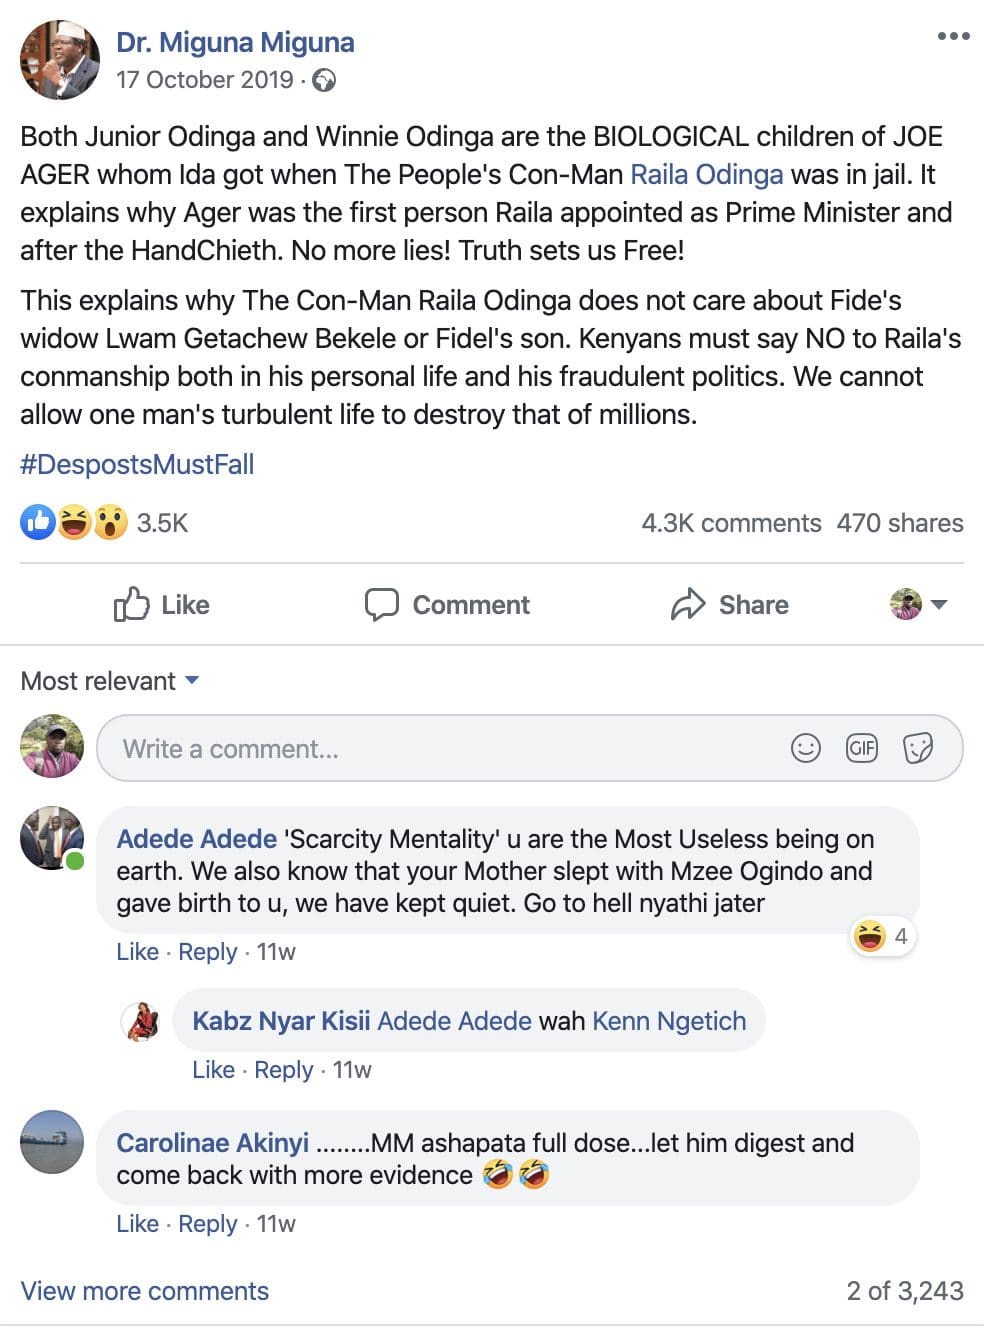Open the GIF picker in comment box
The height and width of the screenshot is (1326, 984).
click(x=861, y=748)
